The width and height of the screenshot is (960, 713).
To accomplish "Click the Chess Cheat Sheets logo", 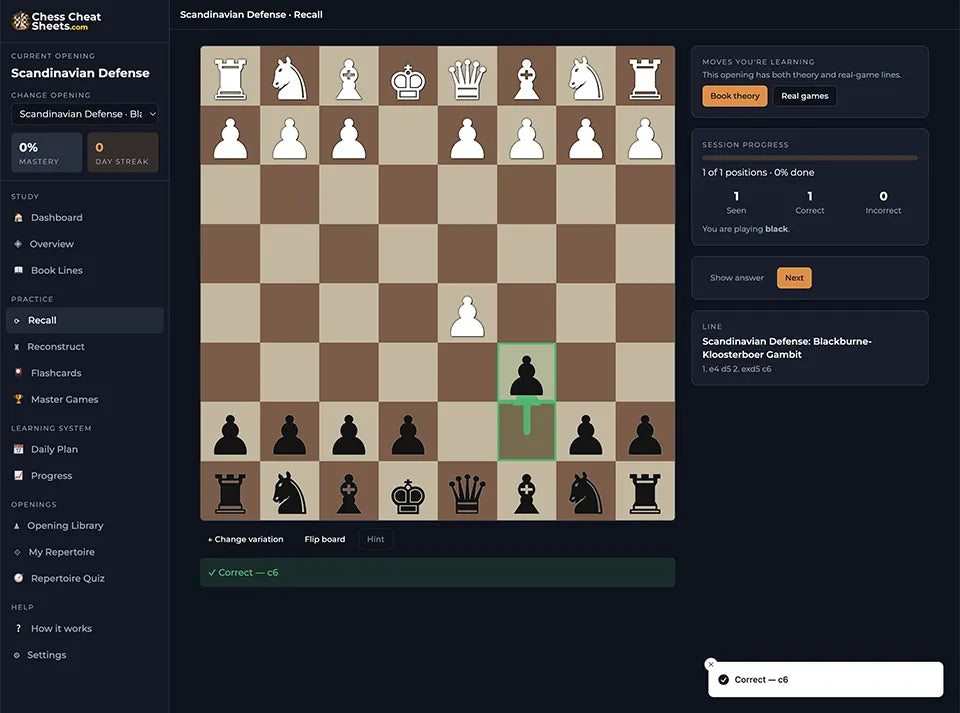I will click(x=56, y=21).
